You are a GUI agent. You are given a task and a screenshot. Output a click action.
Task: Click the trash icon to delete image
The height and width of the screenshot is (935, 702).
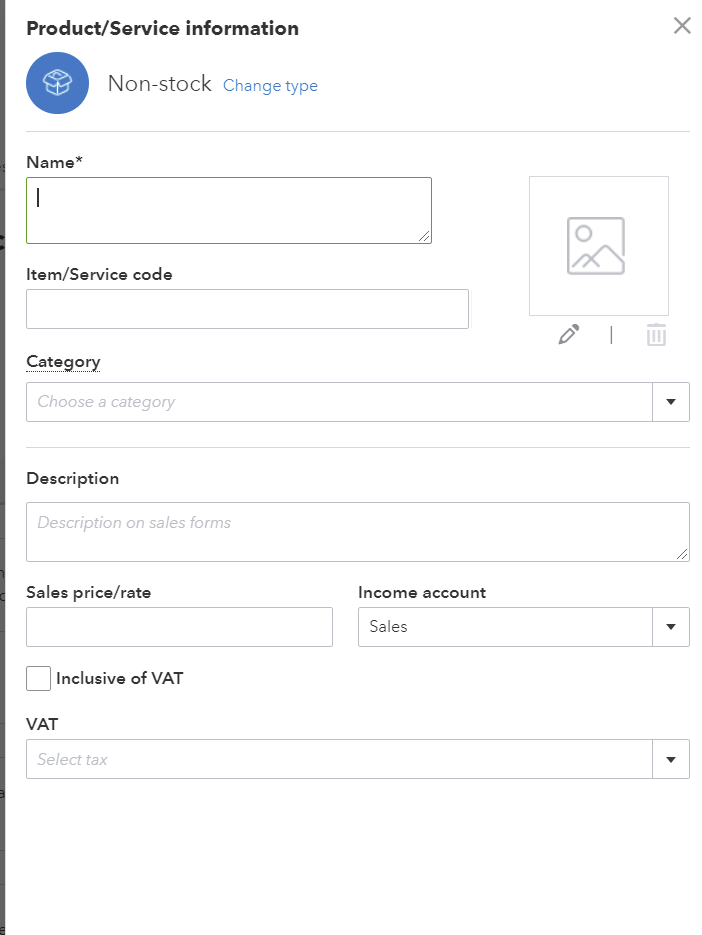[656, 335]
